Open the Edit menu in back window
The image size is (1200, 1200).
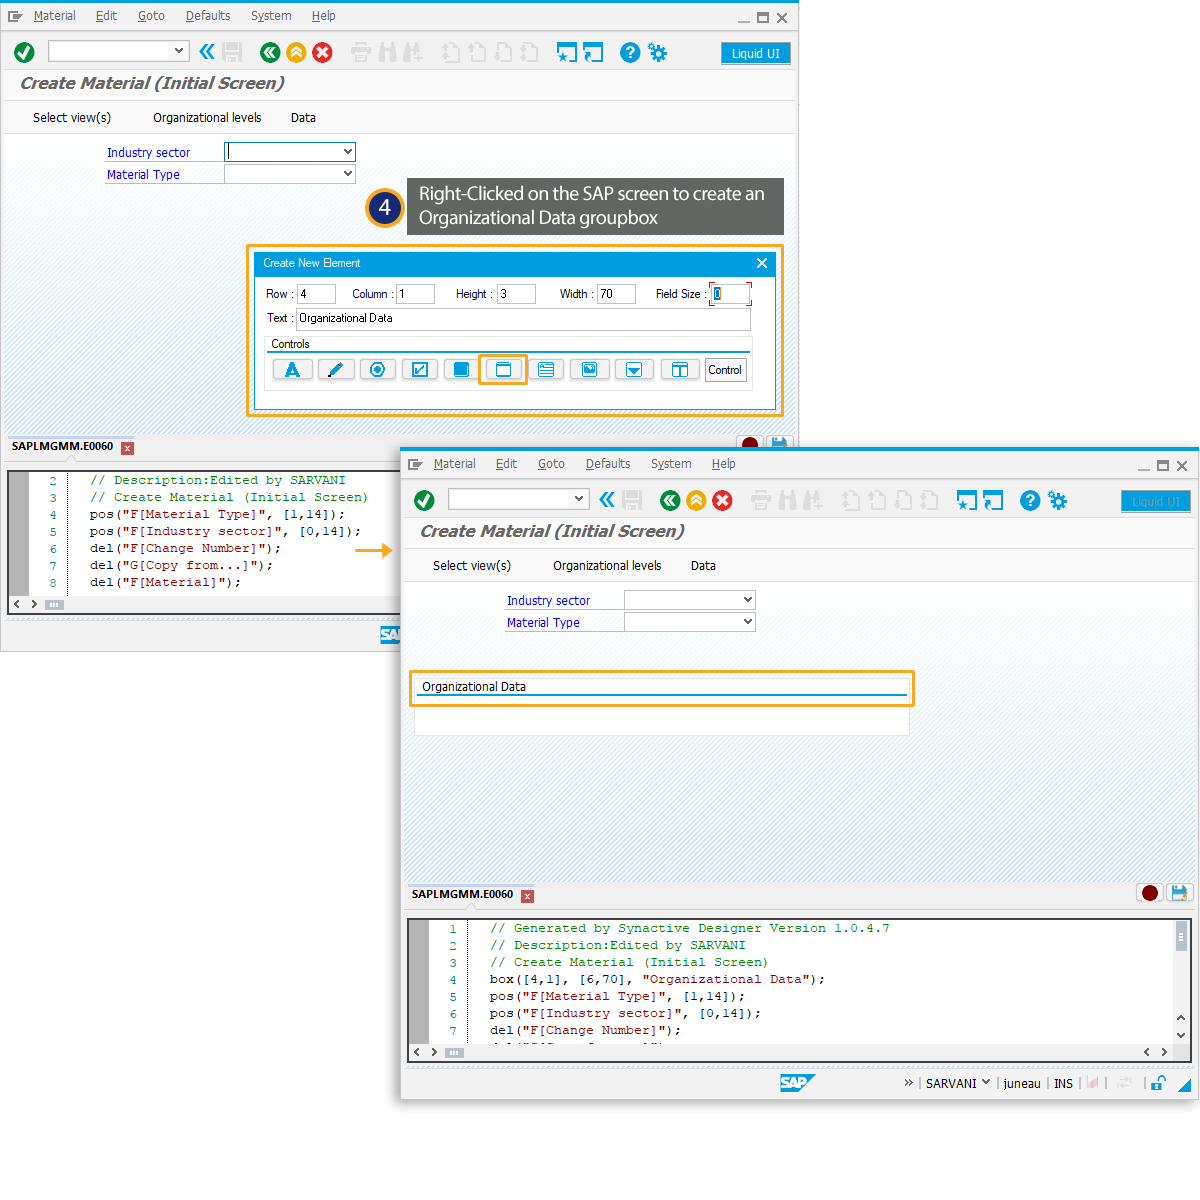106,16
